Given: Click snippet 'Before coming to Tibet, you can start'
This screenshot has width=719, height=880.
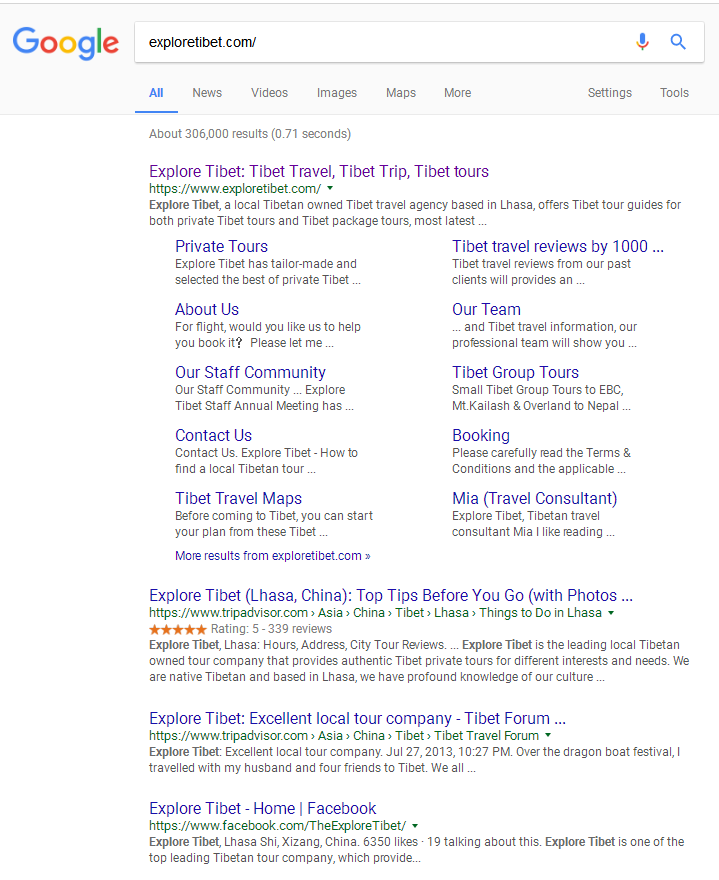Looking at the screenshot, I should tap(274, 516).
